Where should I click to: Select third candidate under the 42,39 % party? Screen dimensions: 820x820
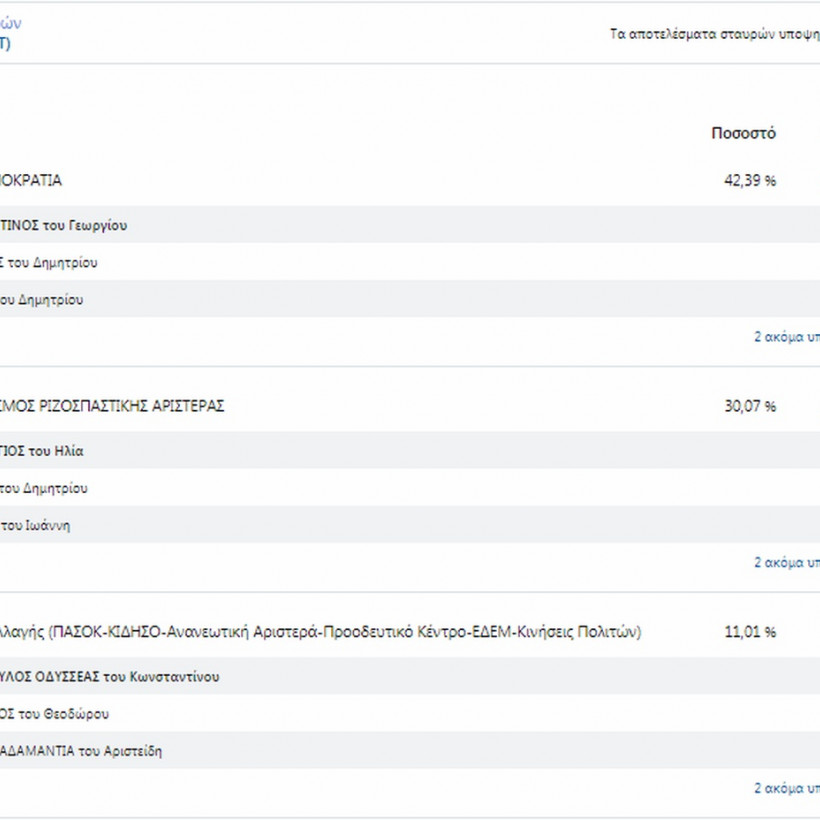(x=42, y=300)
